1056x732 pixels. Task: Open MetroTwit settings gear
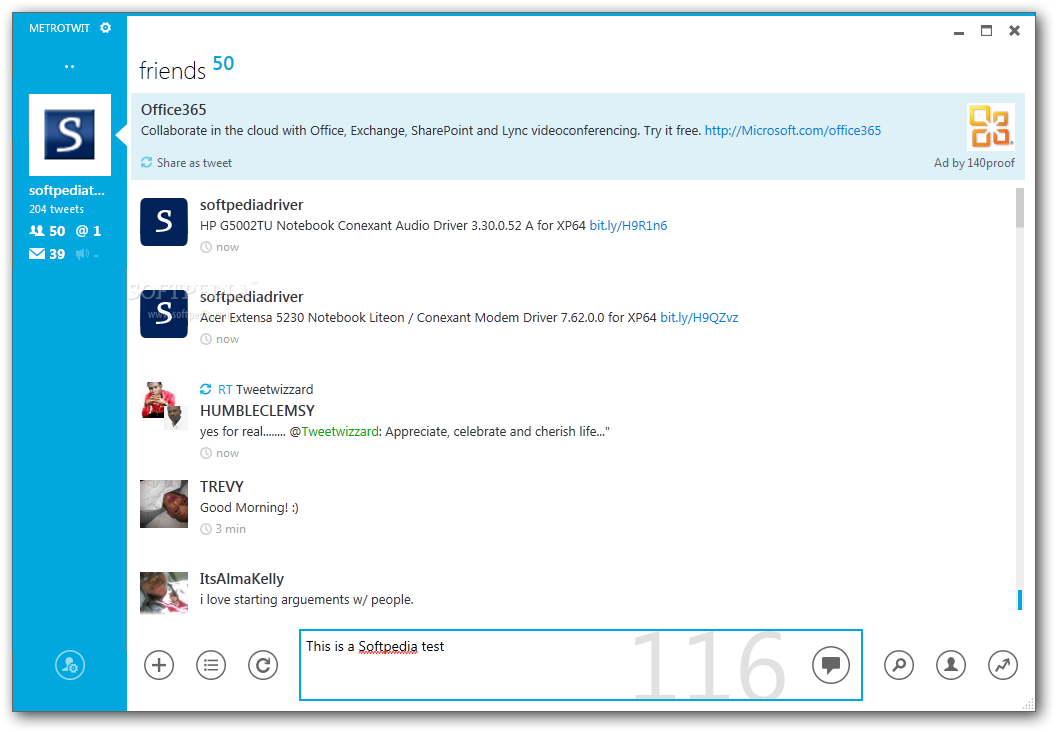[105, 28]
